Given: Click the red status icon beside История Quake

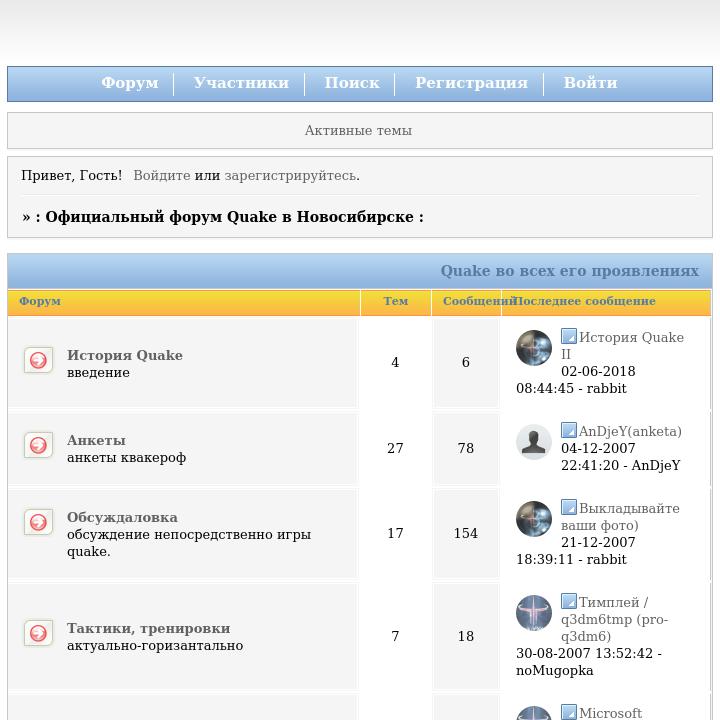Looking at the screenshot, I should point(38,360).
